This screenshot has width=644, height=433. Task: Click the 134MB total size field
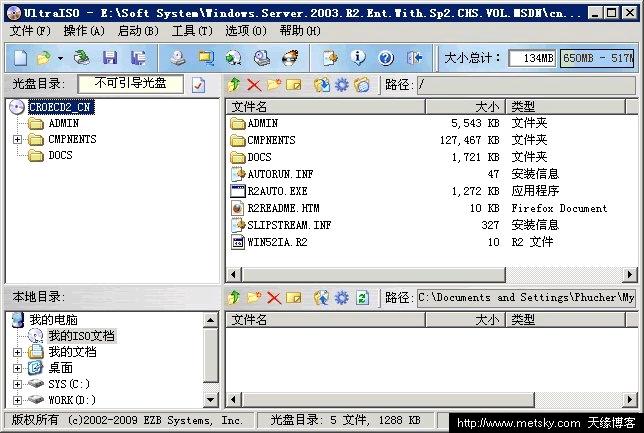point(532,58)
